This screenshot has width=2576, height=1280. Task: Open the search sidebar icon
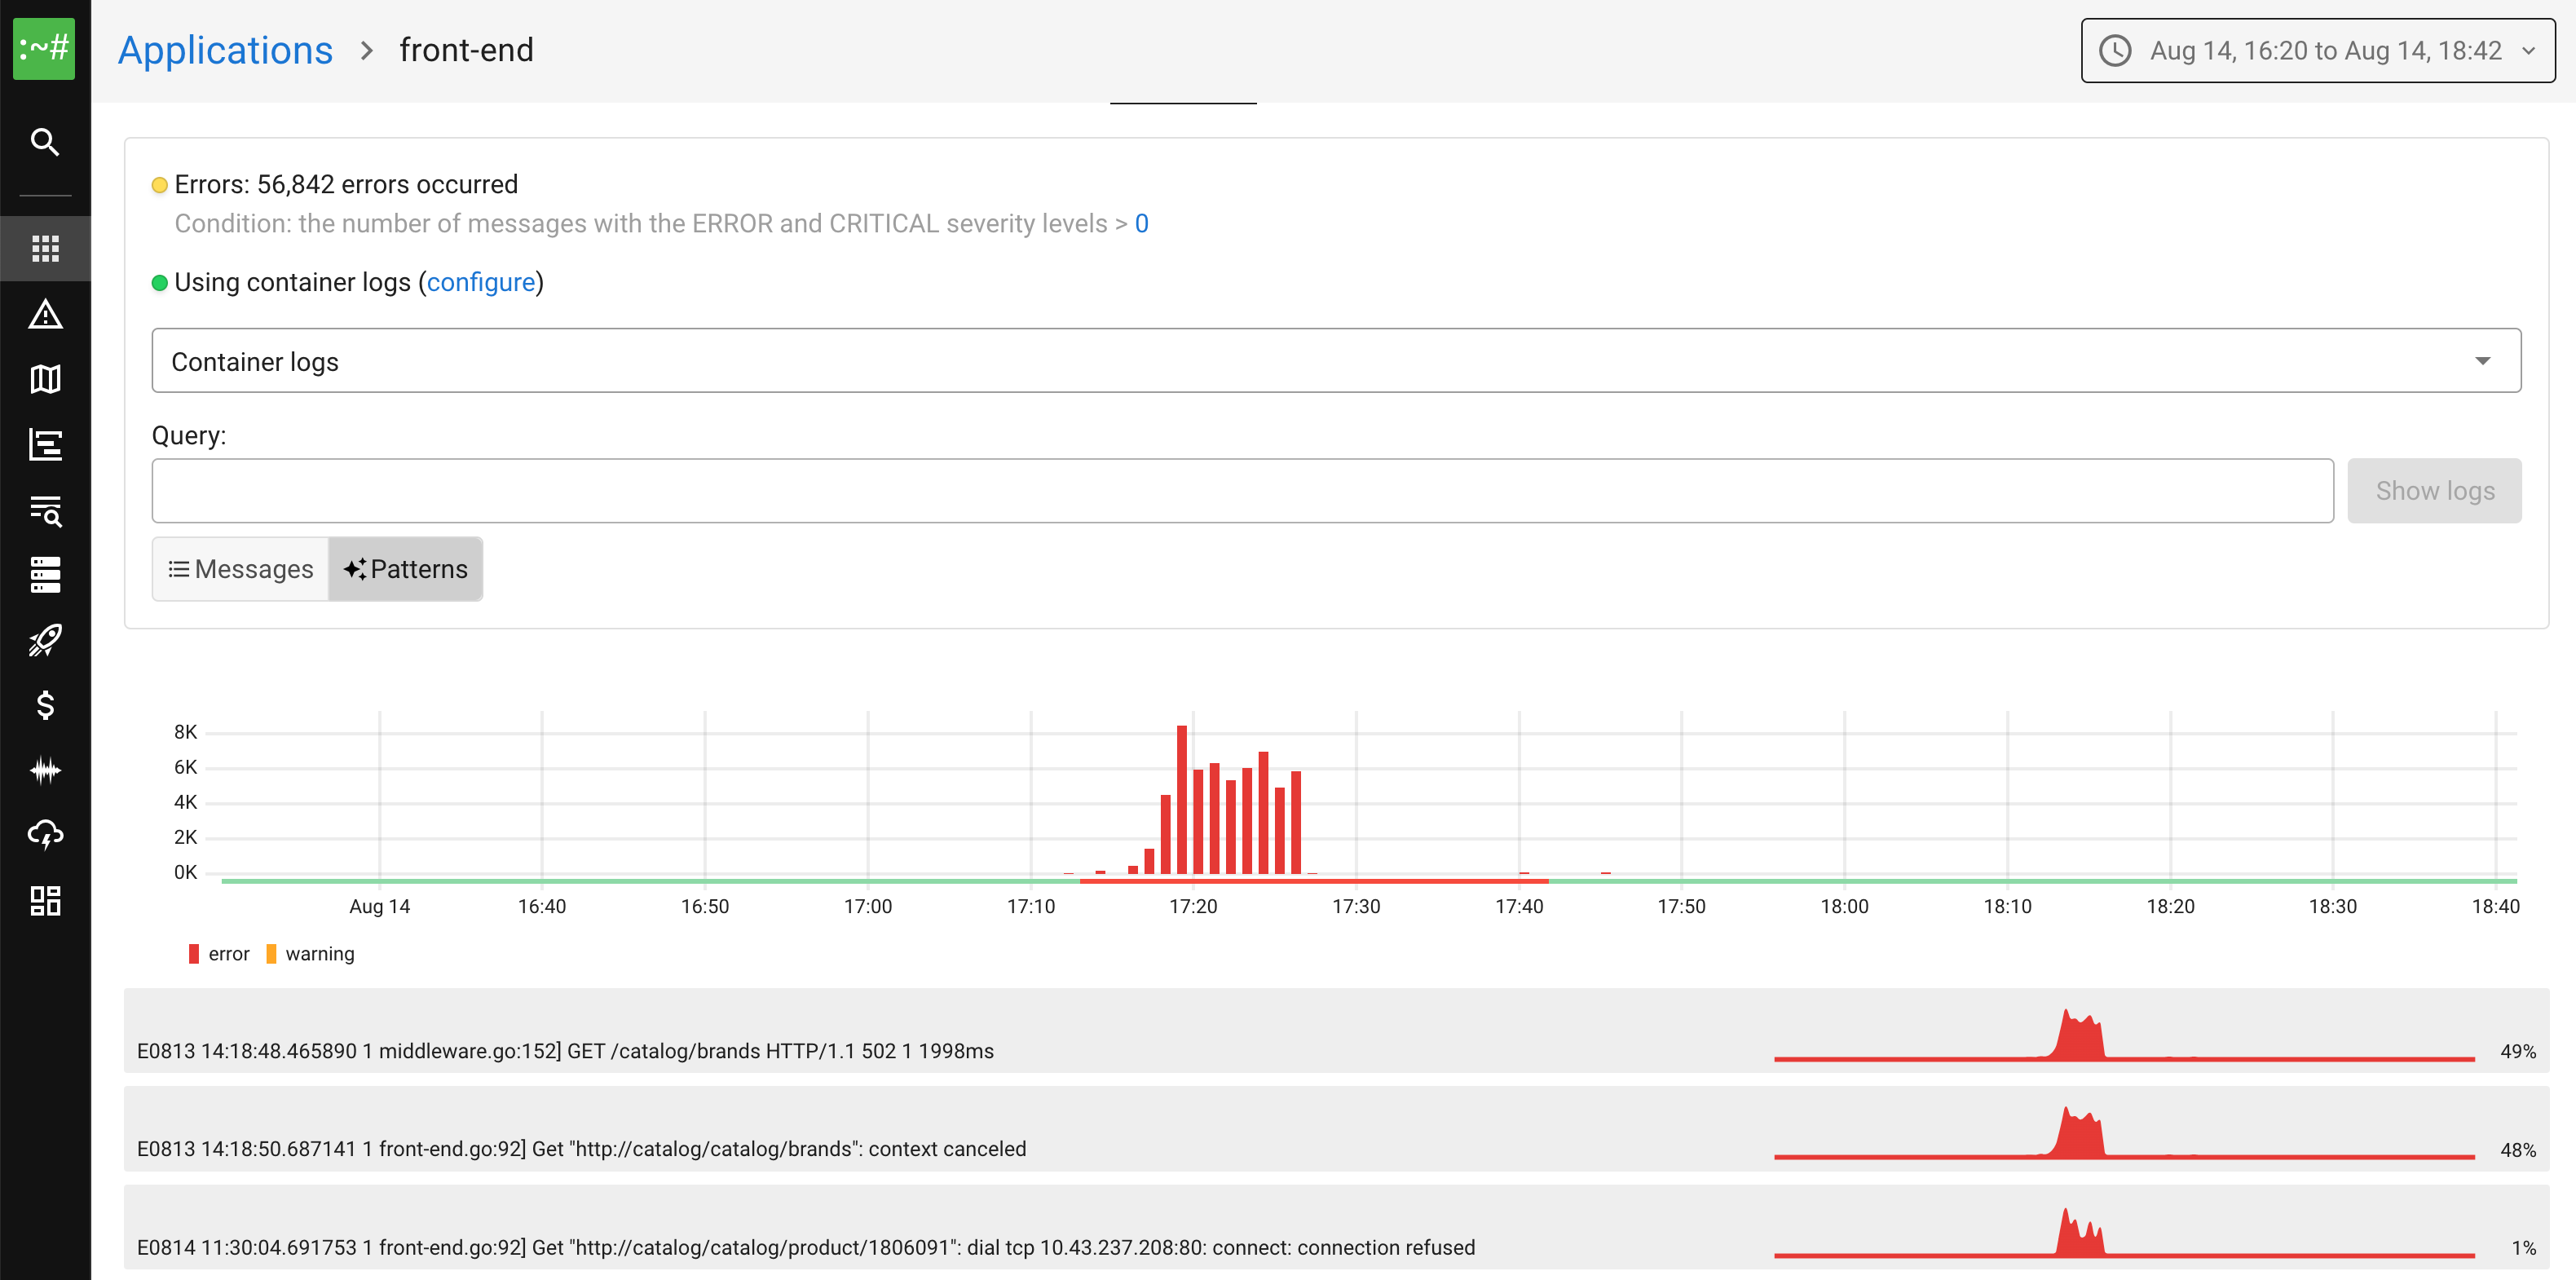(45, 143)
